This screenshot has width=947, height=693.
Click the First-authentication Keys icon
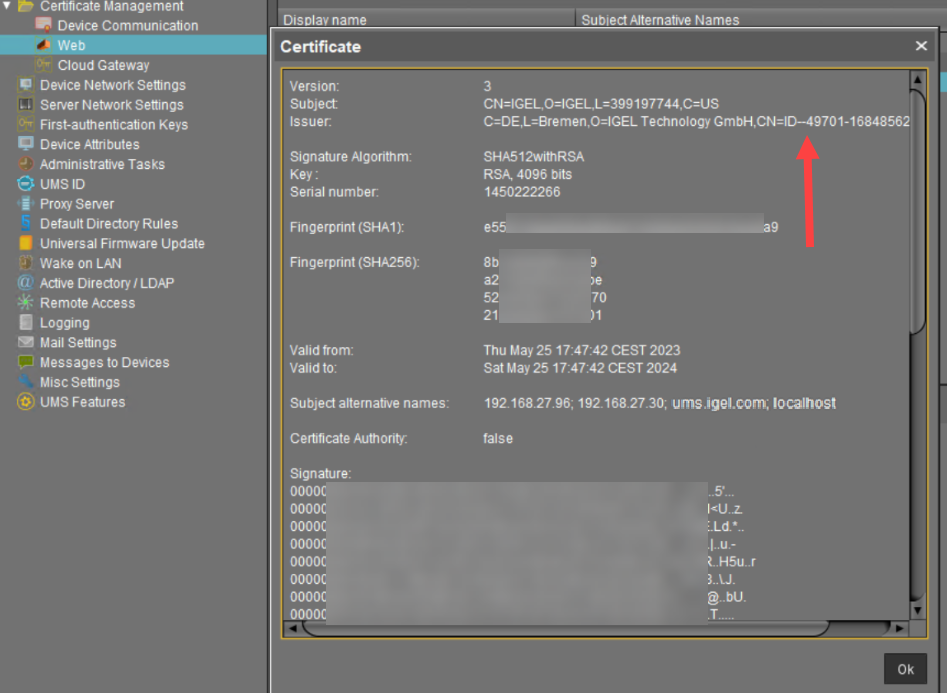25,125
